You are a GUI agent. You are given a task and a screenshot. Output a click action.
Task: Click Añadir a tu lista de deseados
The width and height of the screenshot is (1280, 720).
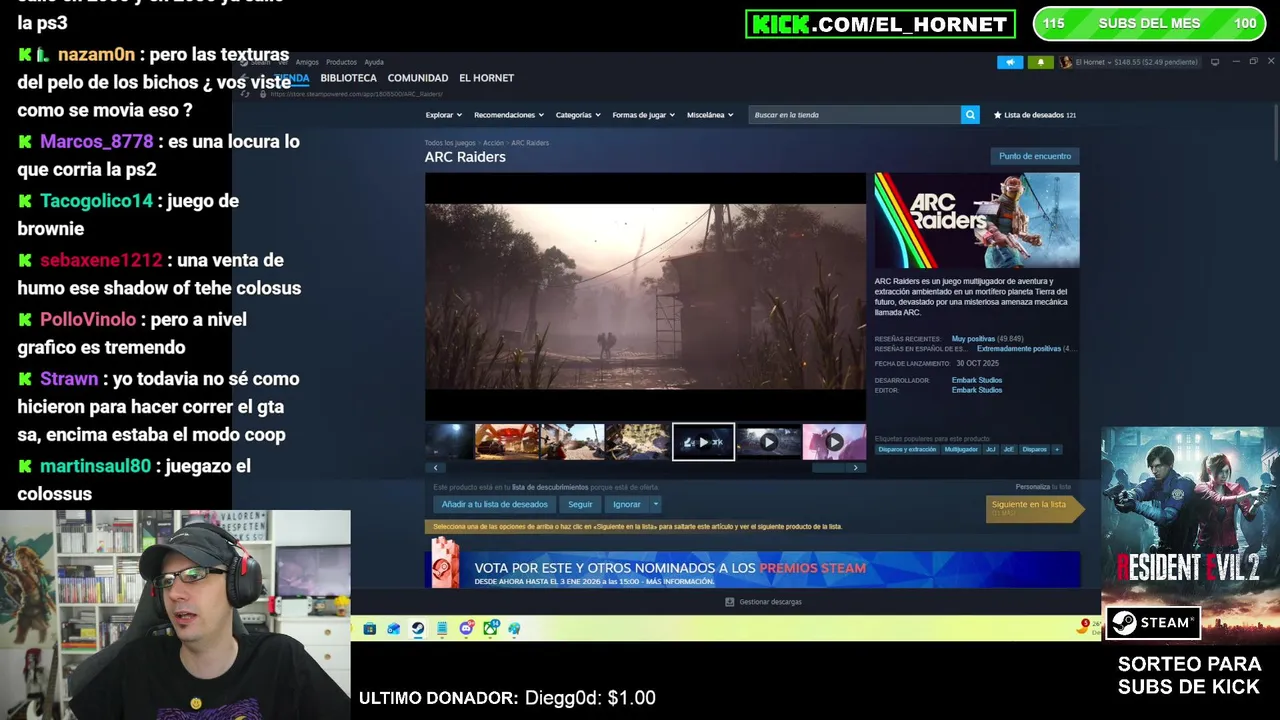pos(494,505)
